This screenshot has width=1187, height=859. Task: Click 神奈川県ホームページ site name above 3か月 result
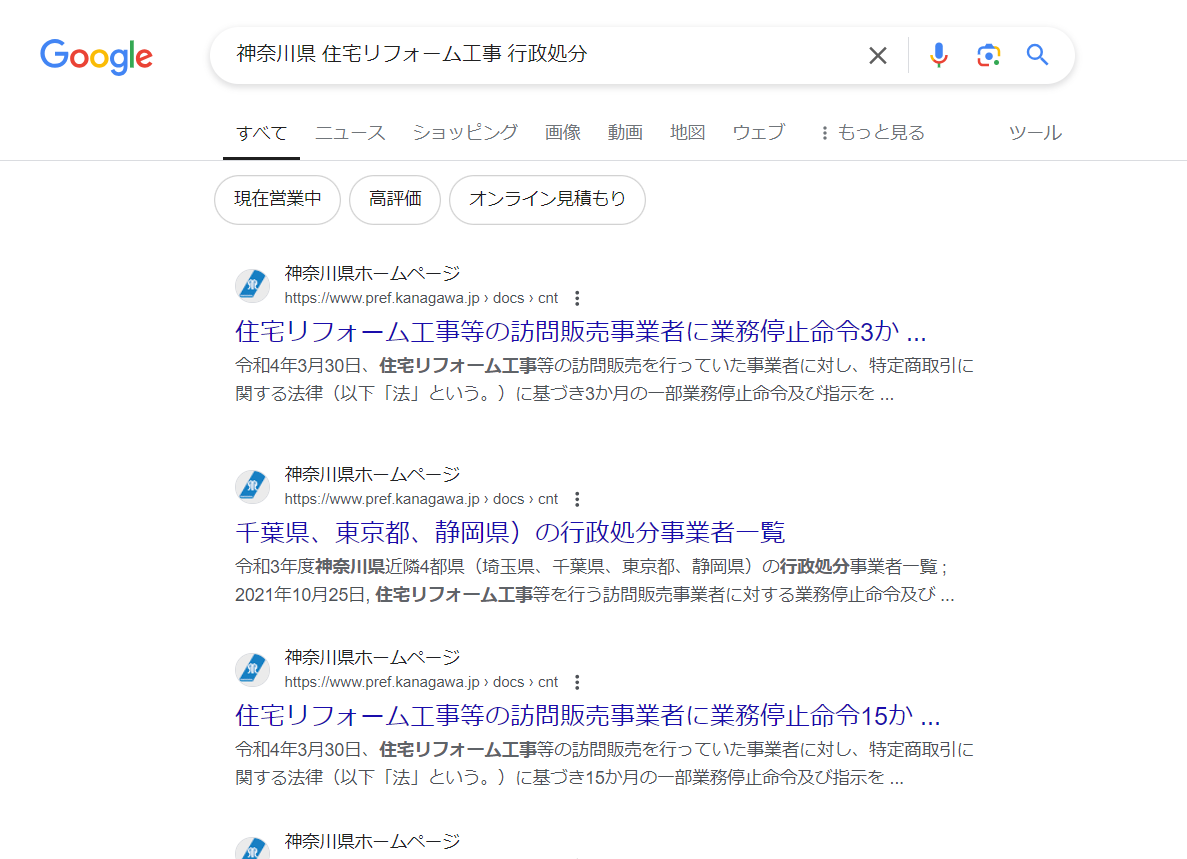372,273
